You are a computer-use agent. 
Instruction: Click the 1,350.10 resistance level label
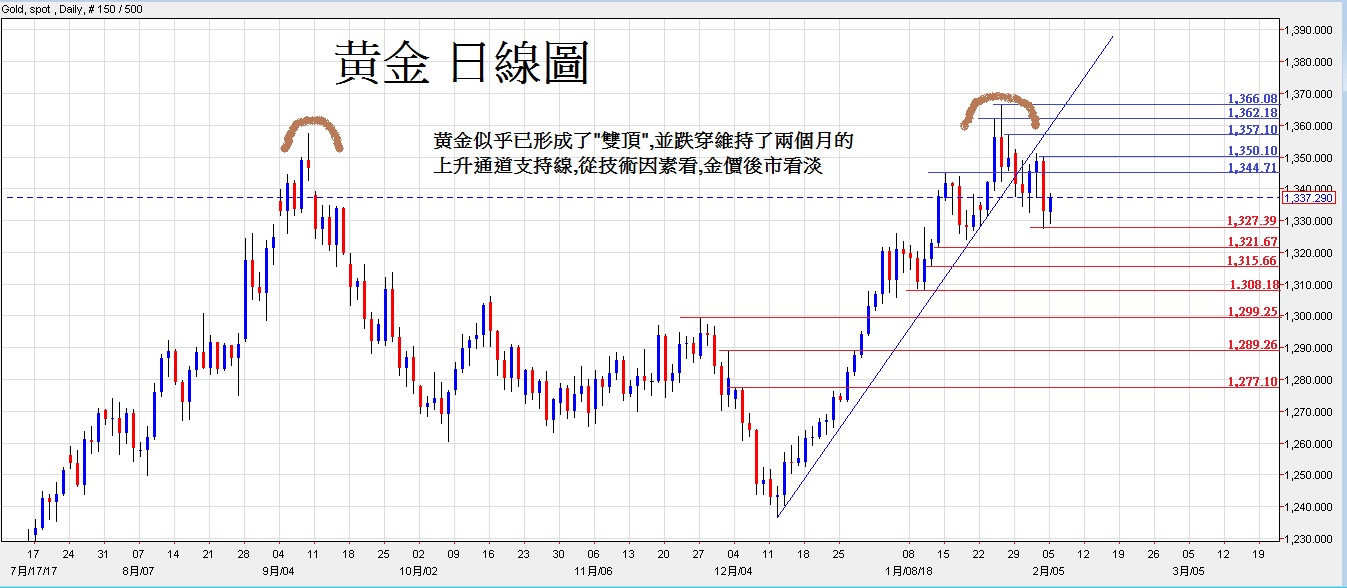(1252, 151)
